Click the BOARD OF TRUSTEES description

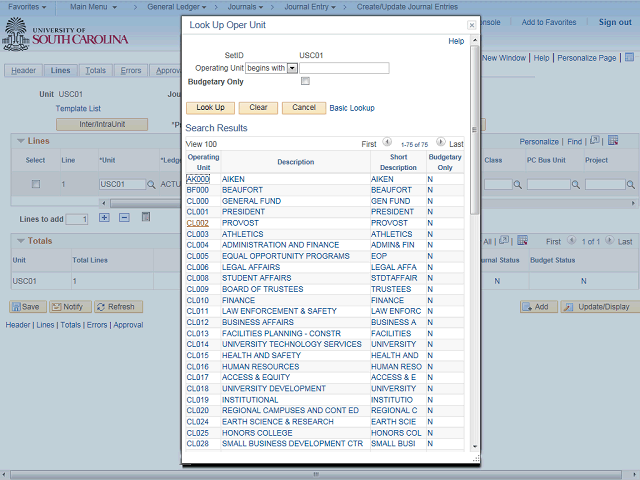tap(262, 289)
